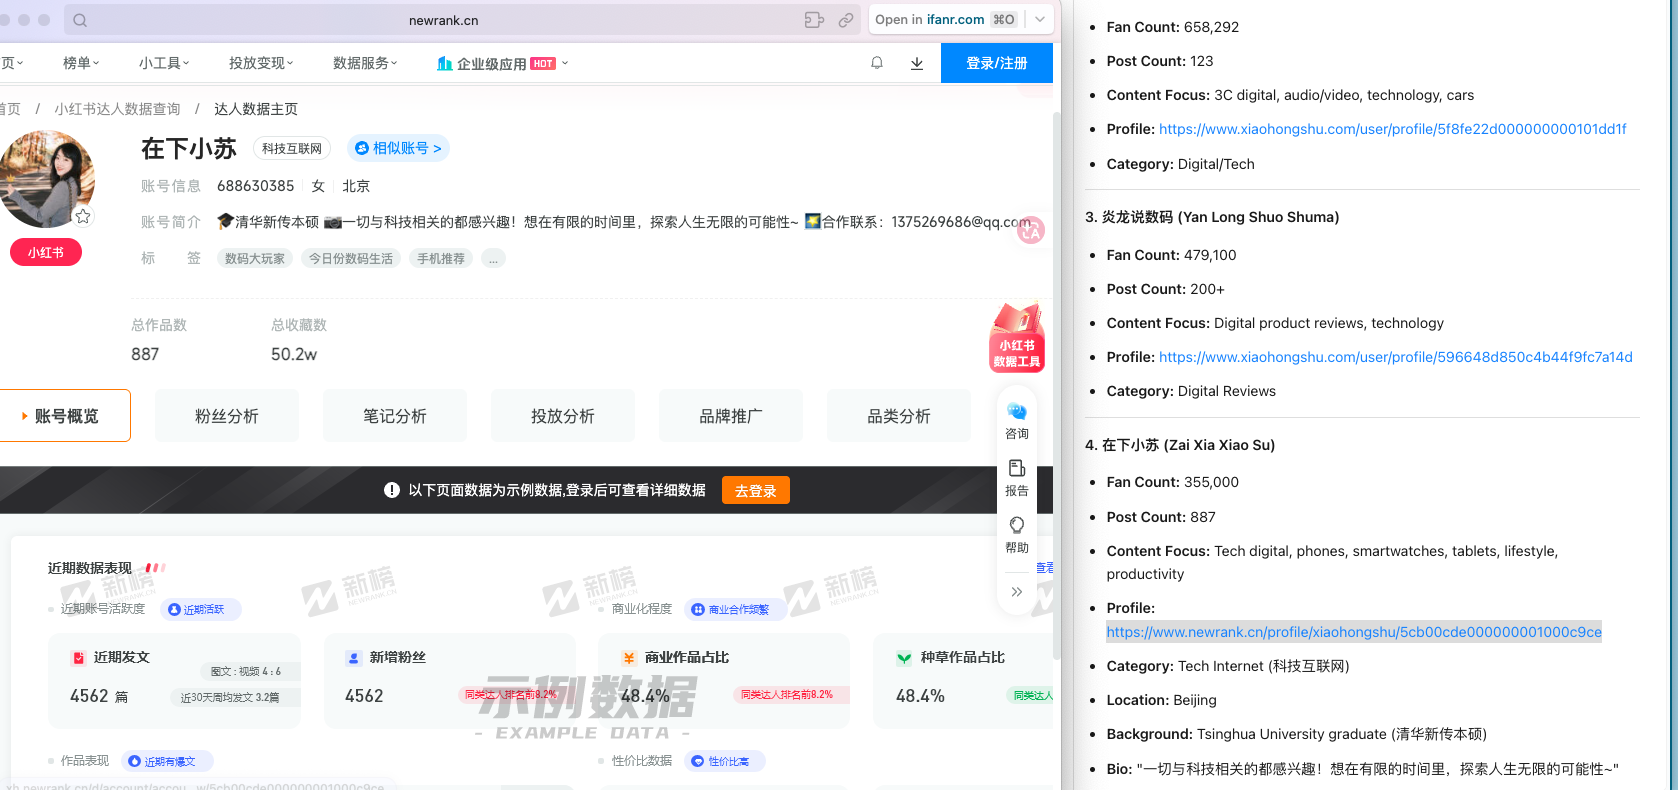This screenshot has width=1678, height=790.
Task: Click the reader mode icon in address bar
Action: [x=814, y=20]
